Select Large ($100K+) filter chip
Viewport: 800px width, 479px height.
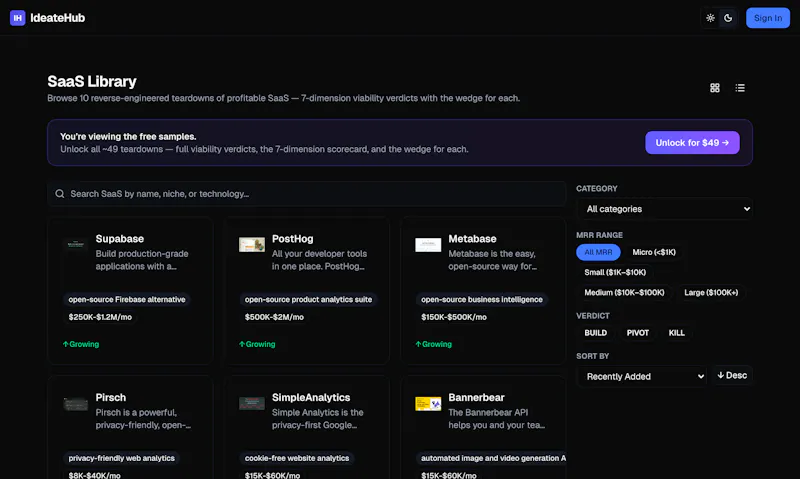pyautogui.click(x=711, y=292)
